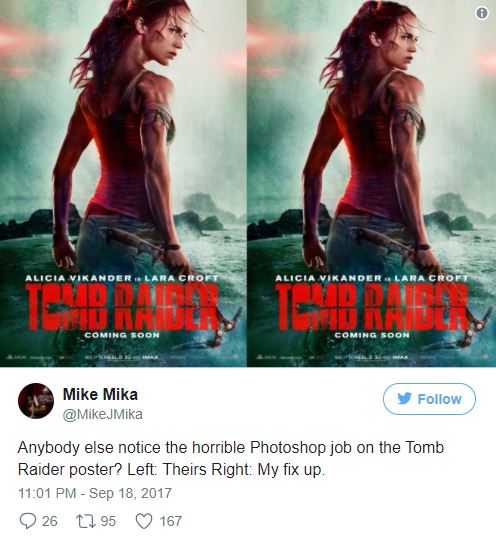The image size is (496, 543).
Task: Open the fixed-up poster image on the right
Action: pos(372,183)
